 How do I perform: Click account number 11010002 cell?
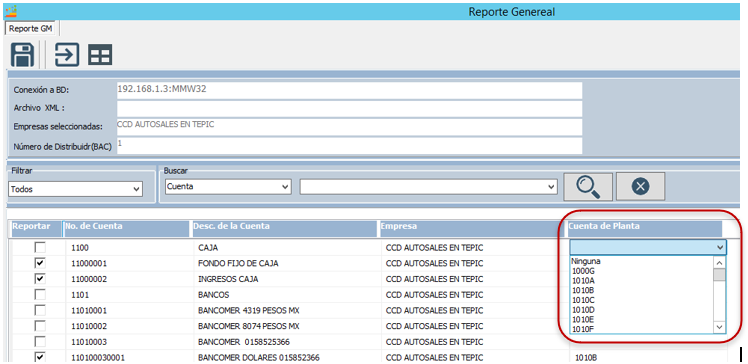coord(89,326)
